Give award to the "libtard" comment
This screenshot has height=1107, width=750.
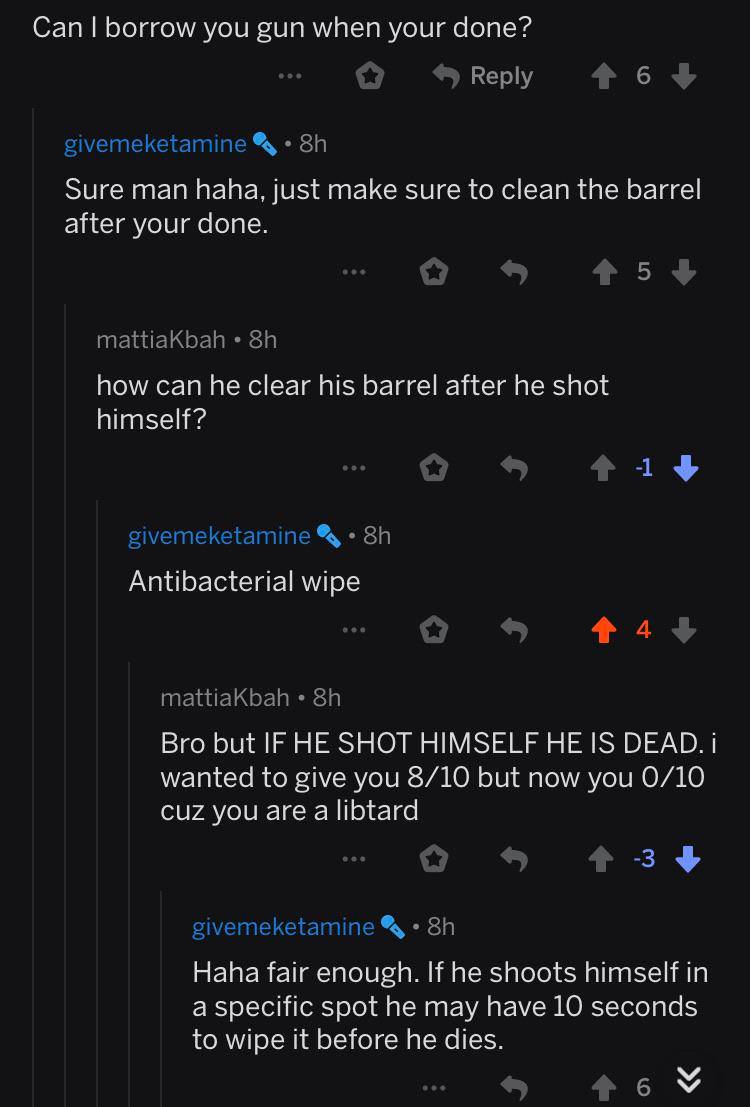pyautogui.click(x=433, y=858)
